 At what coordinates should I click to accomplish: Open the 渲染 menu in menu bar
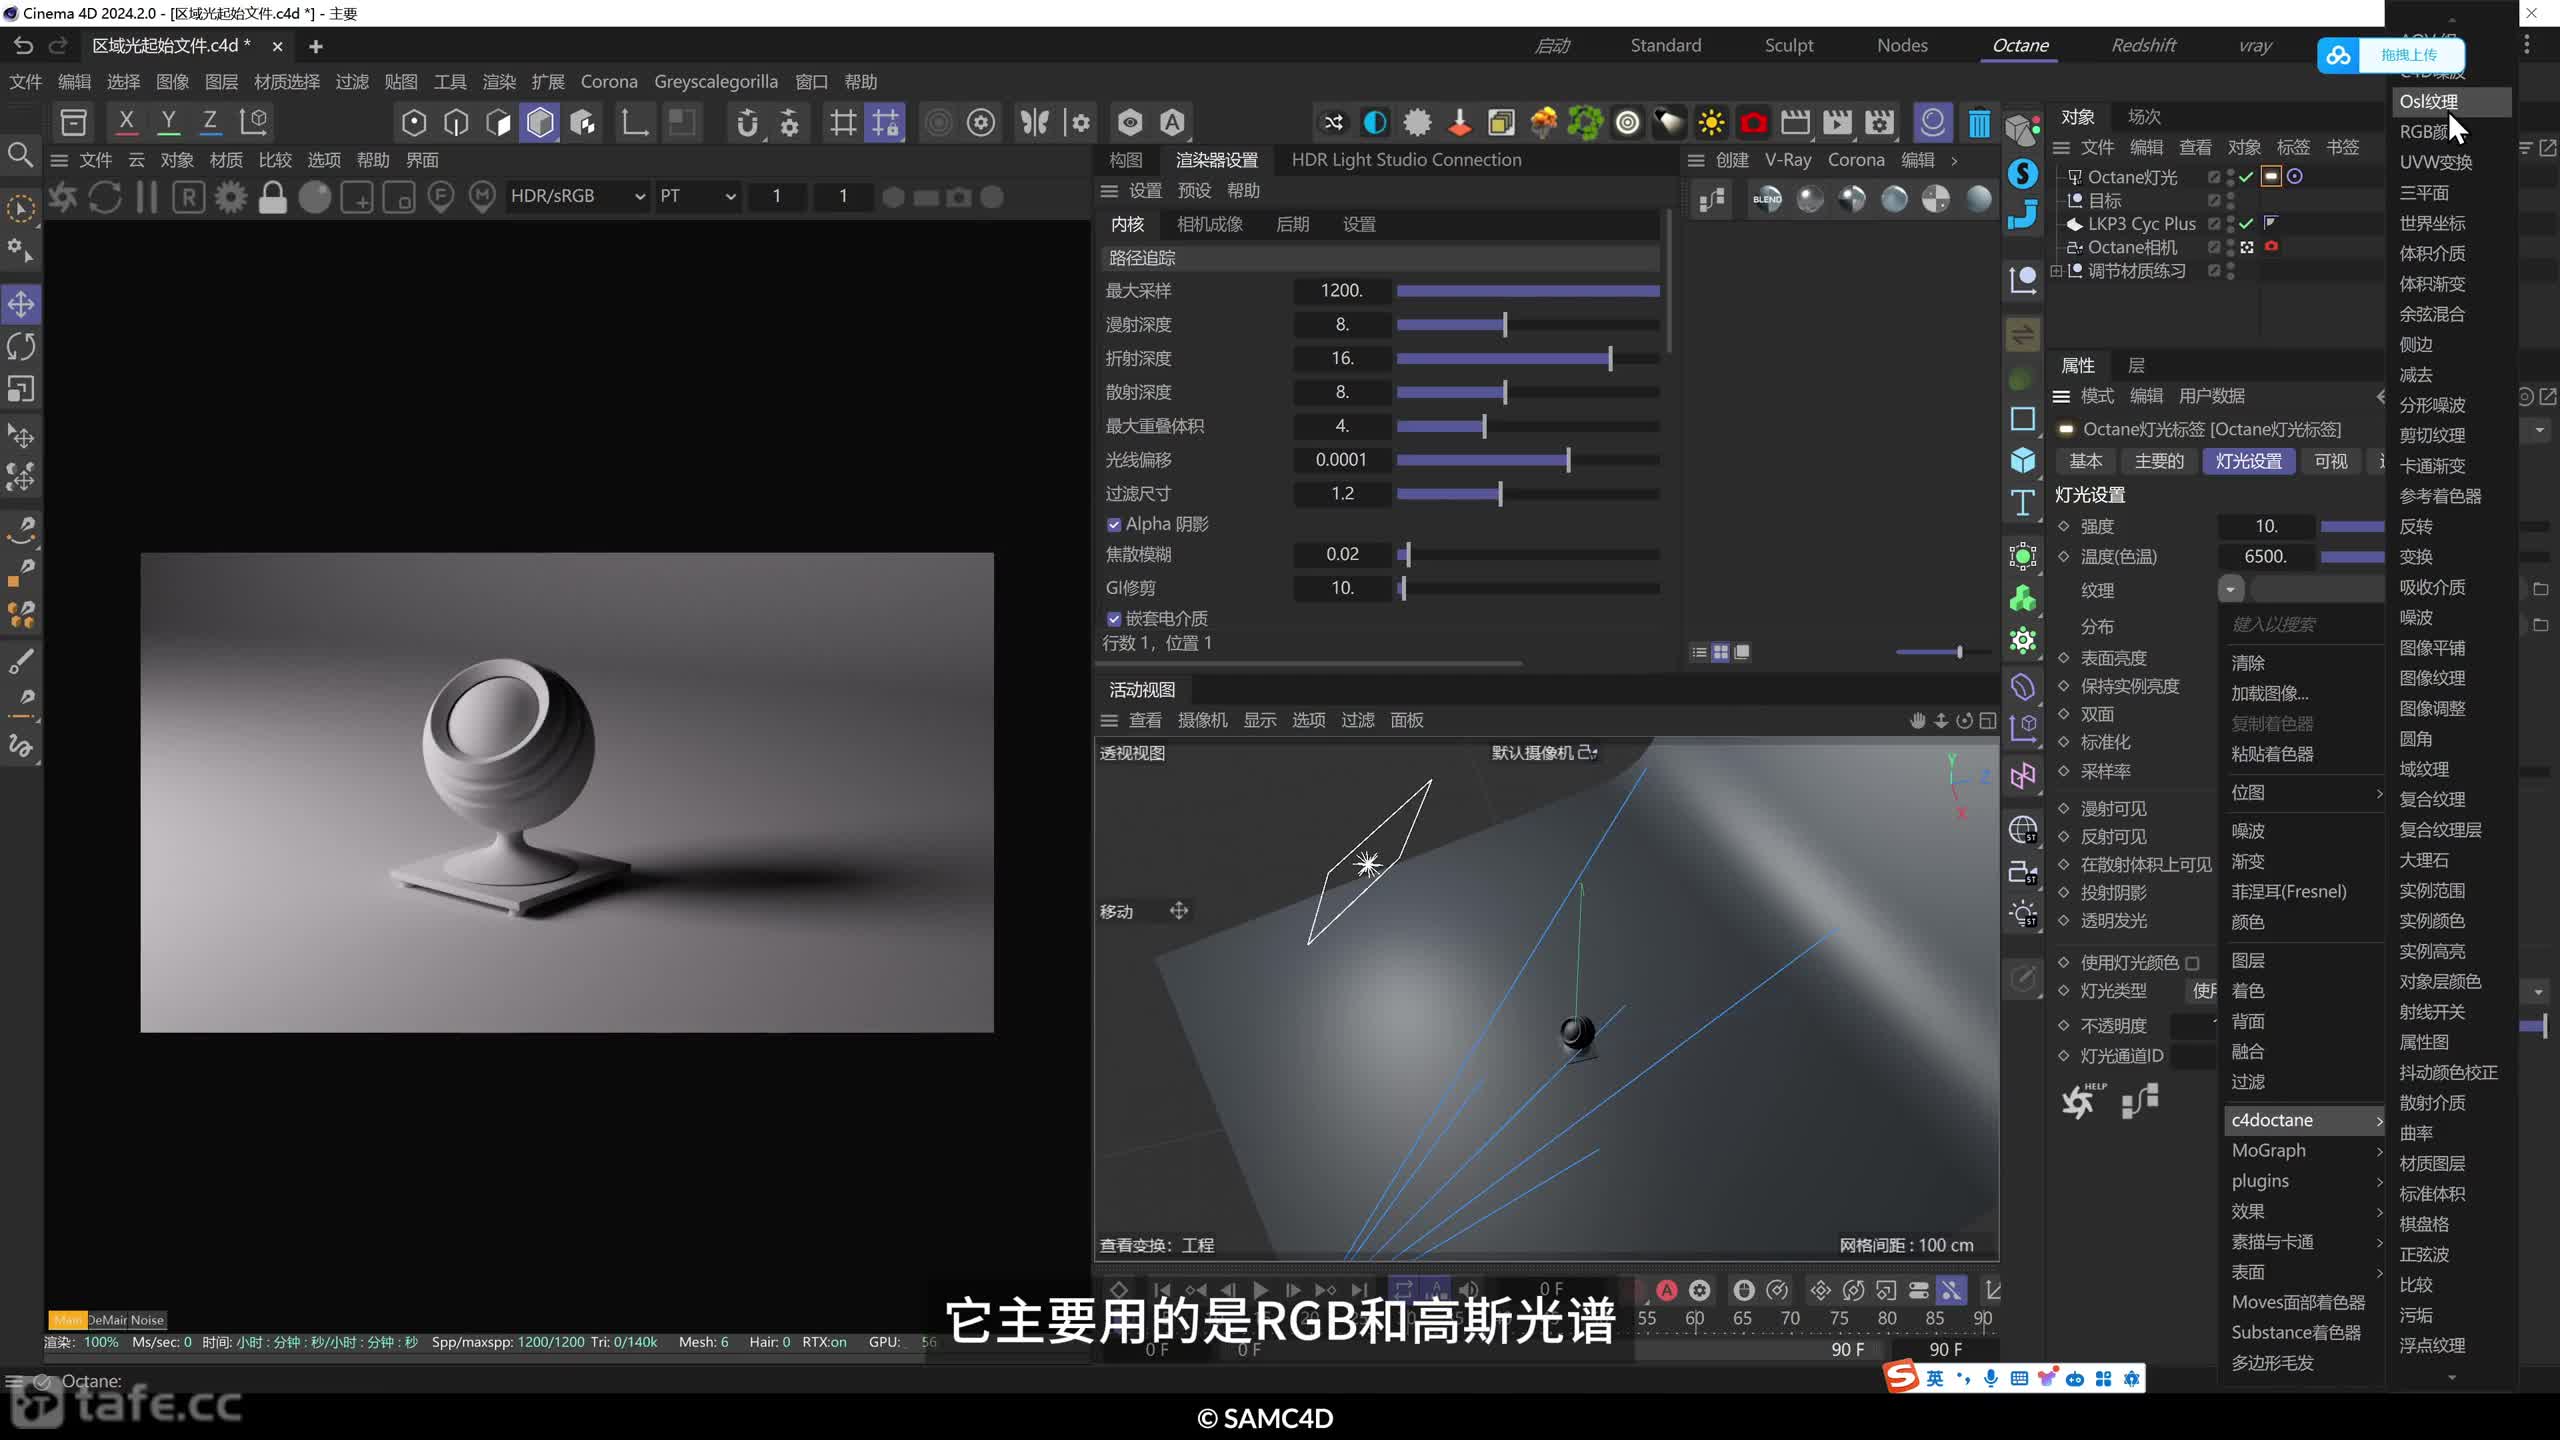click(x=499, y=82)
